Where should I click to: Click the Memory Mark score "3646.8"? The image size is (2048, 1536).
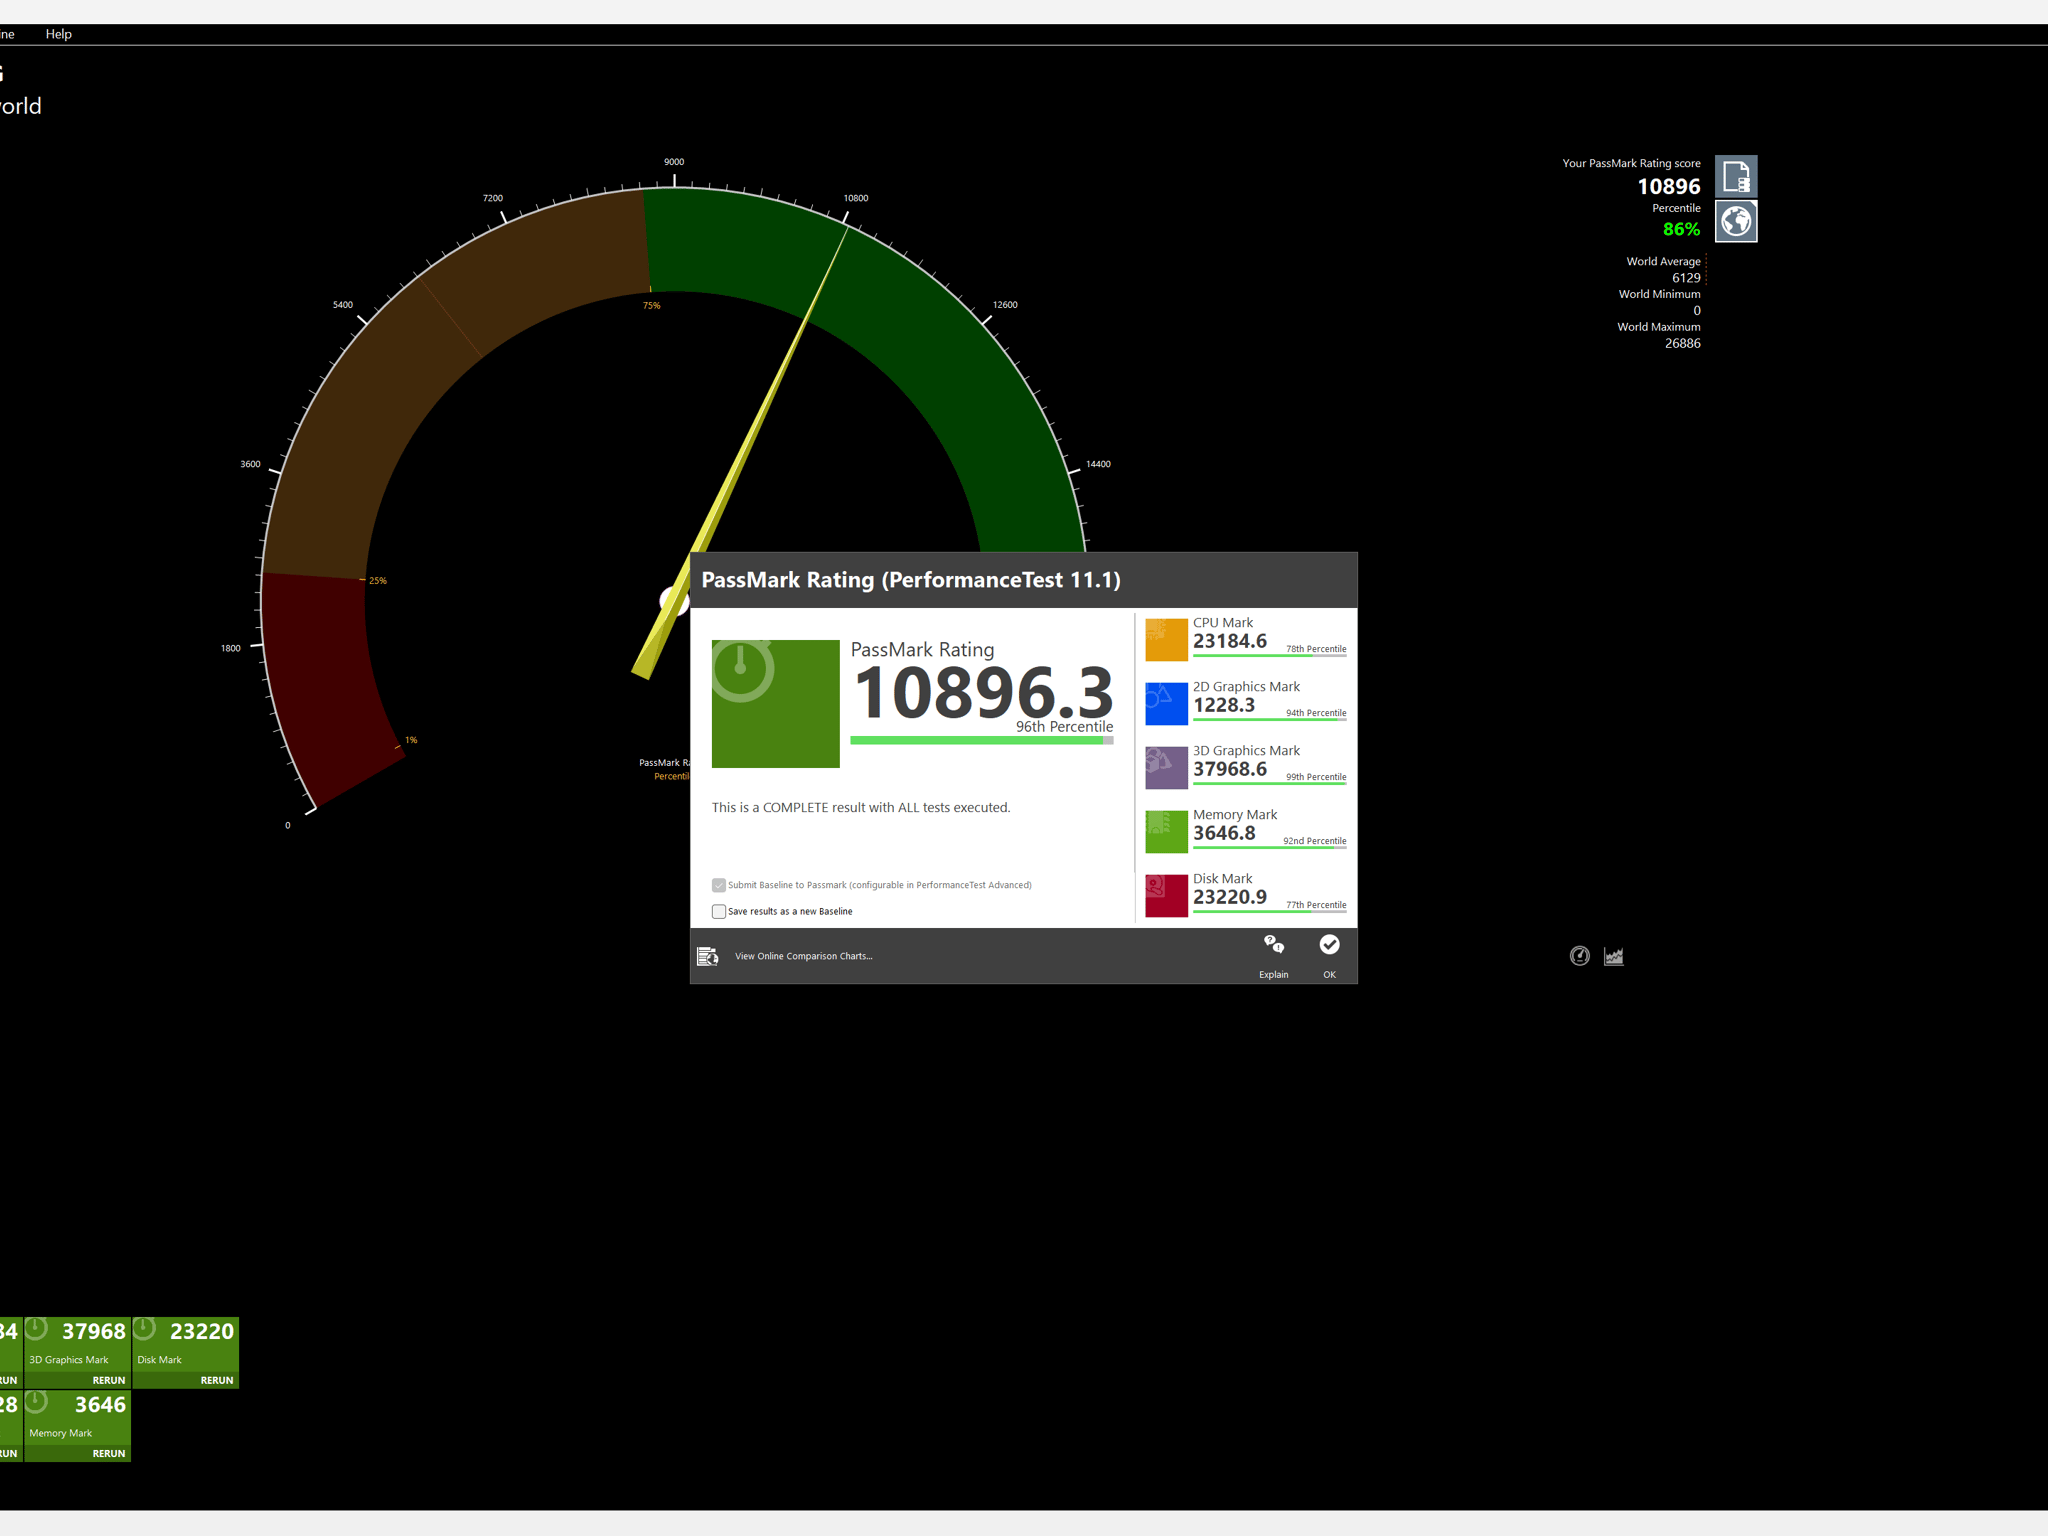tap(1224, 833)
